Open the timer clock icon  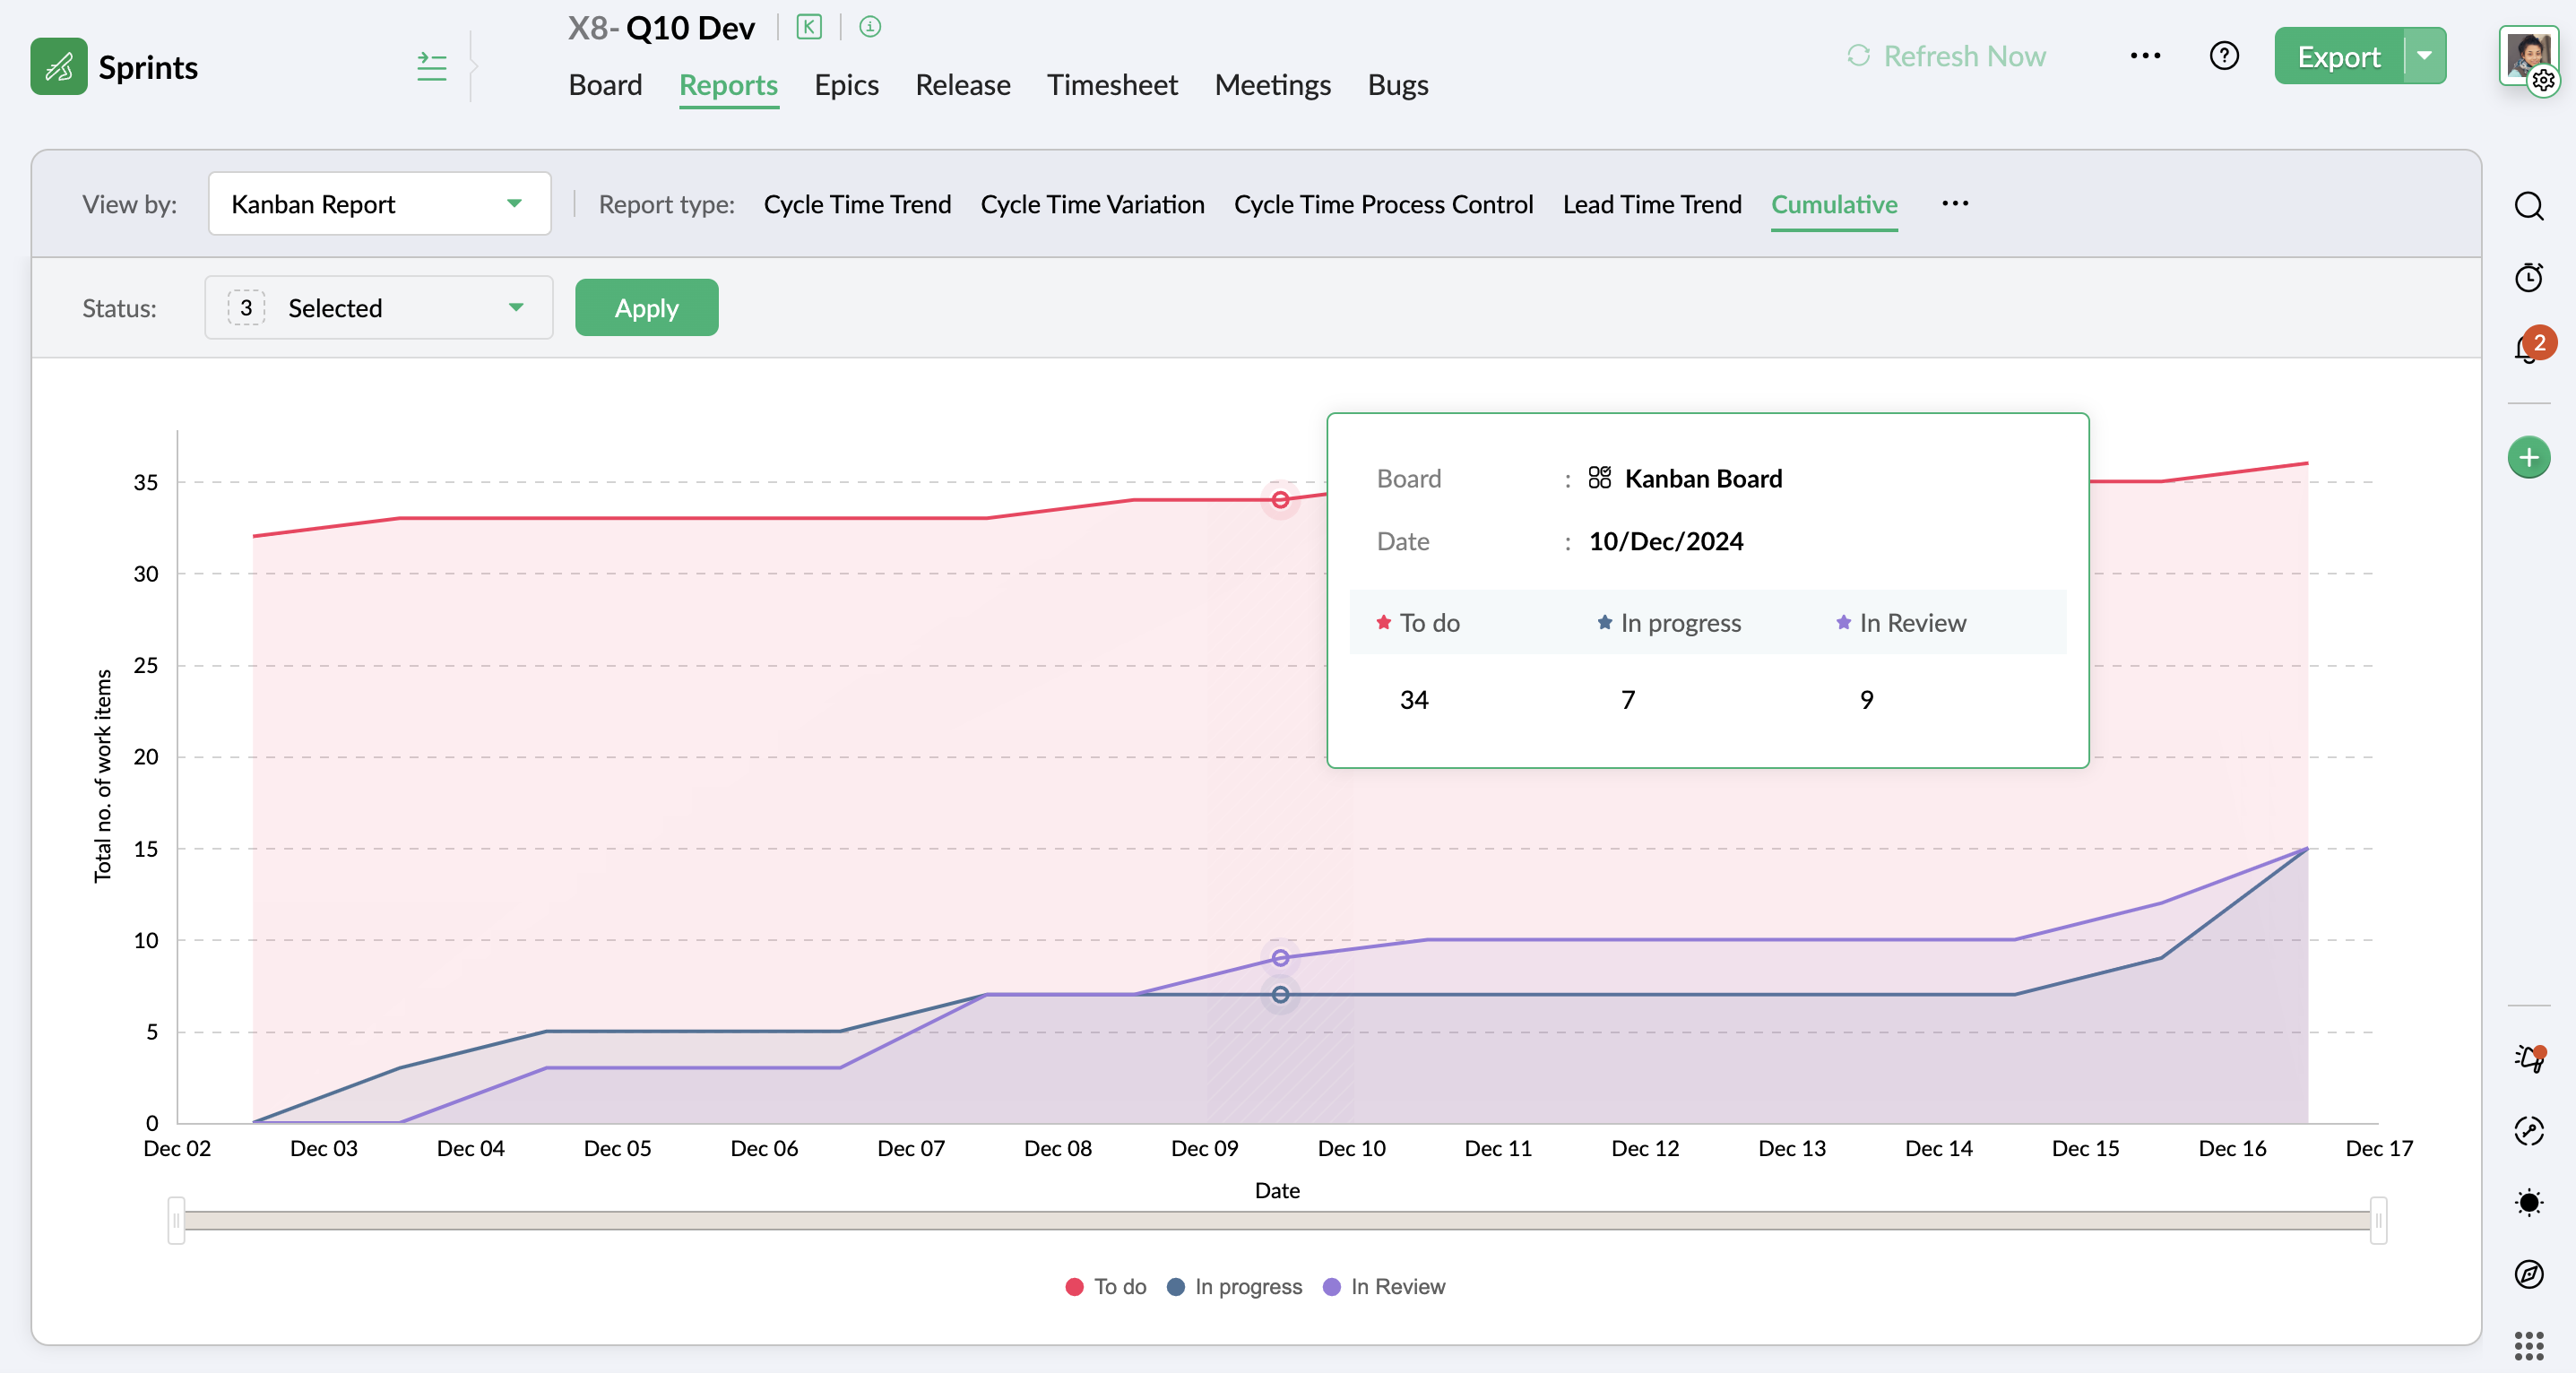[x=2528, y=277]
